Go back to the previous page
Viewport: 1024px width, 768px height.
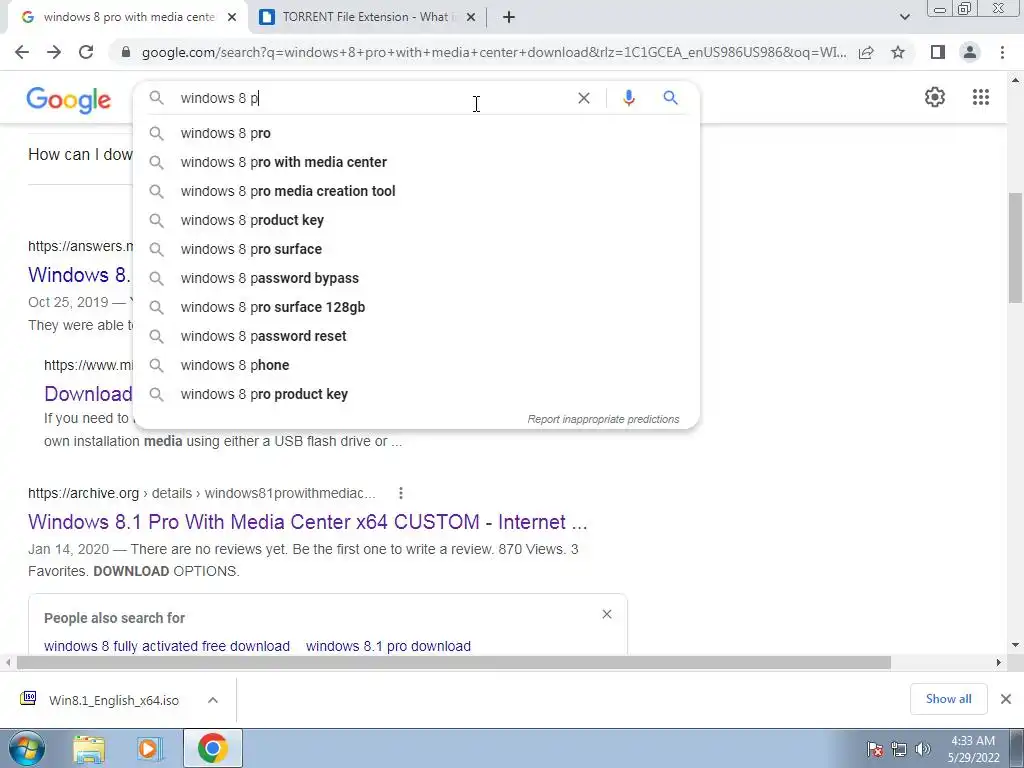22,52
